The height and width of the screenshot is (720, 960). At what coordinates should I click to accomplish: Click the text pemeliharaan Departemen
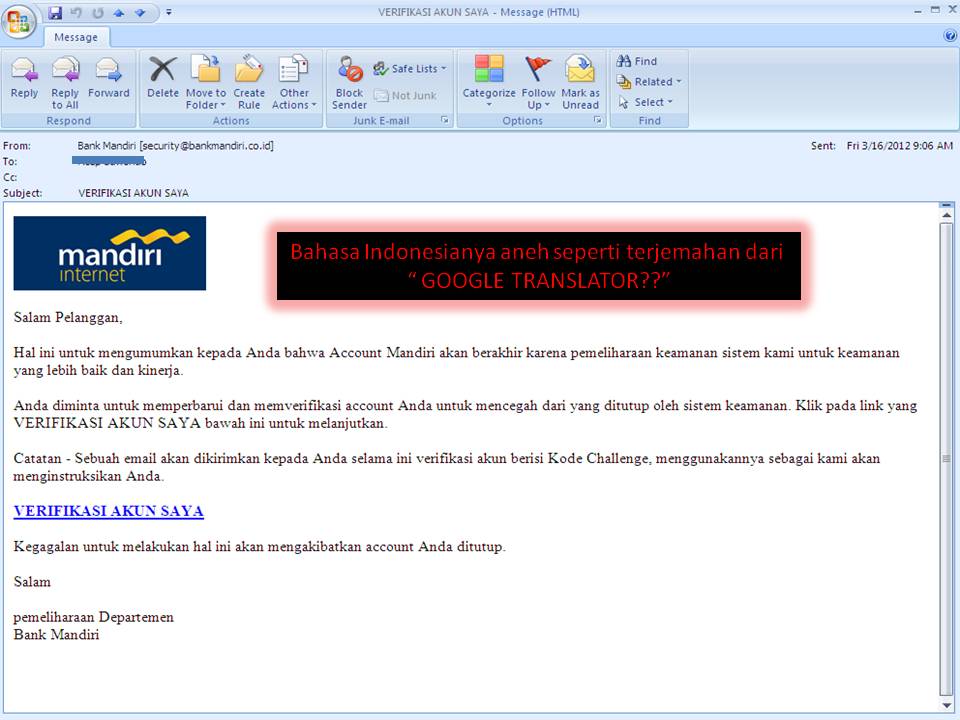point(94,617)
